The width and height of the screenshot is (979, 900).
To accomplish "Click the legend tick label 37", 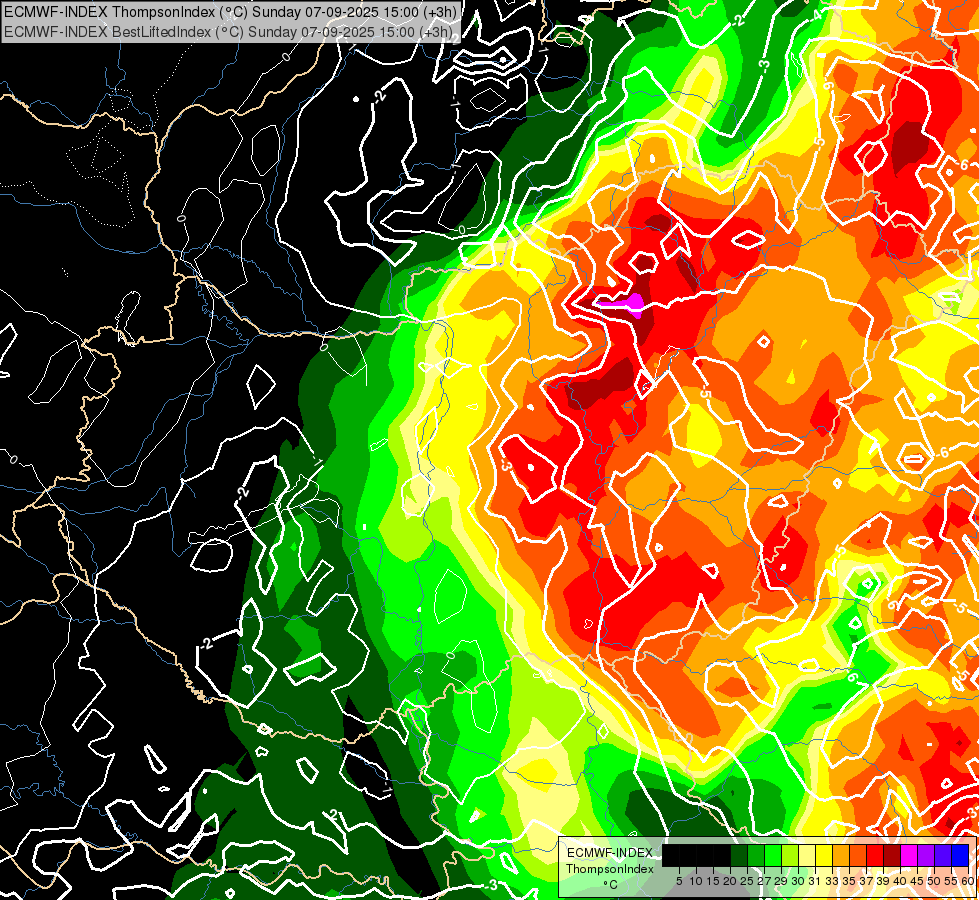I will pos(867,881).
